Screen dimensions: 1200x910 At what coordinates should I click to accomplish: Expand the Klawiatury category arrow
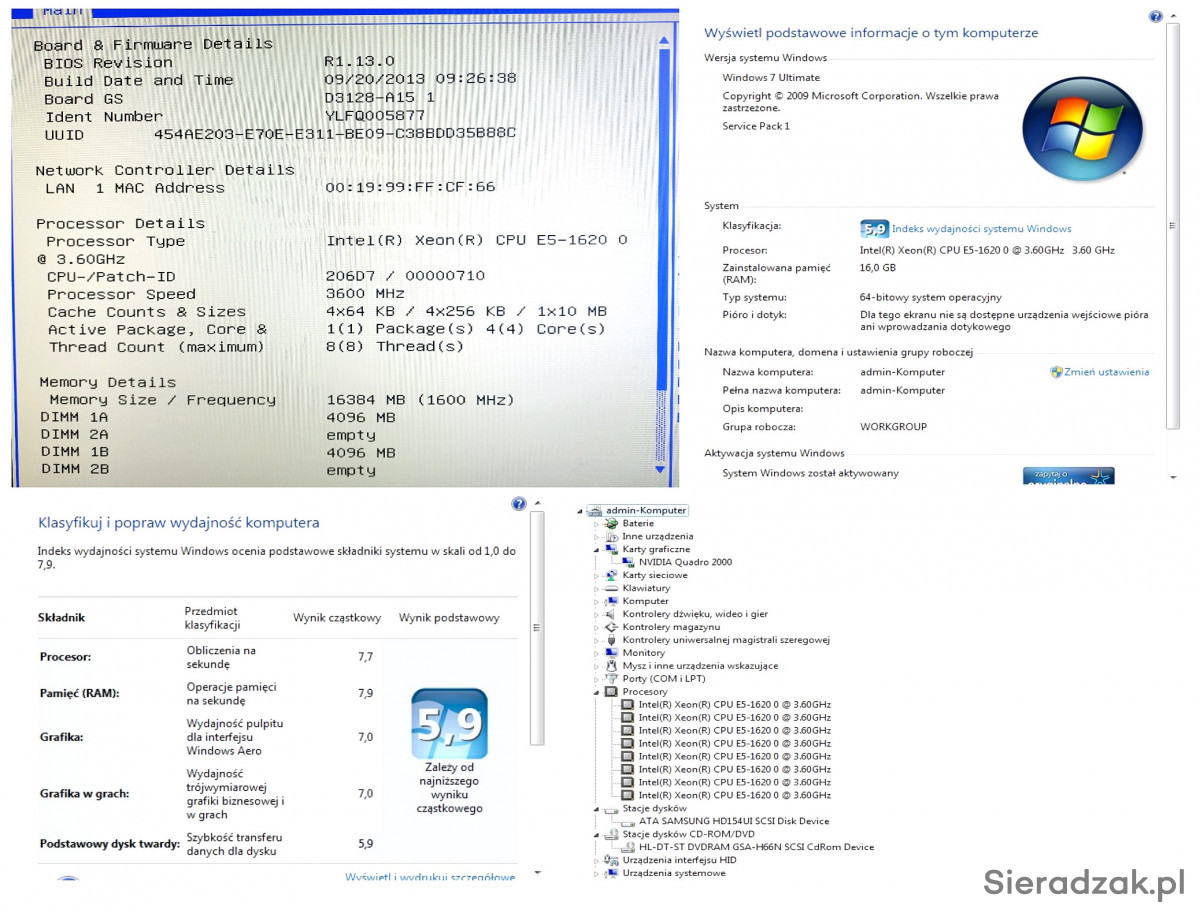pos(597,588)
